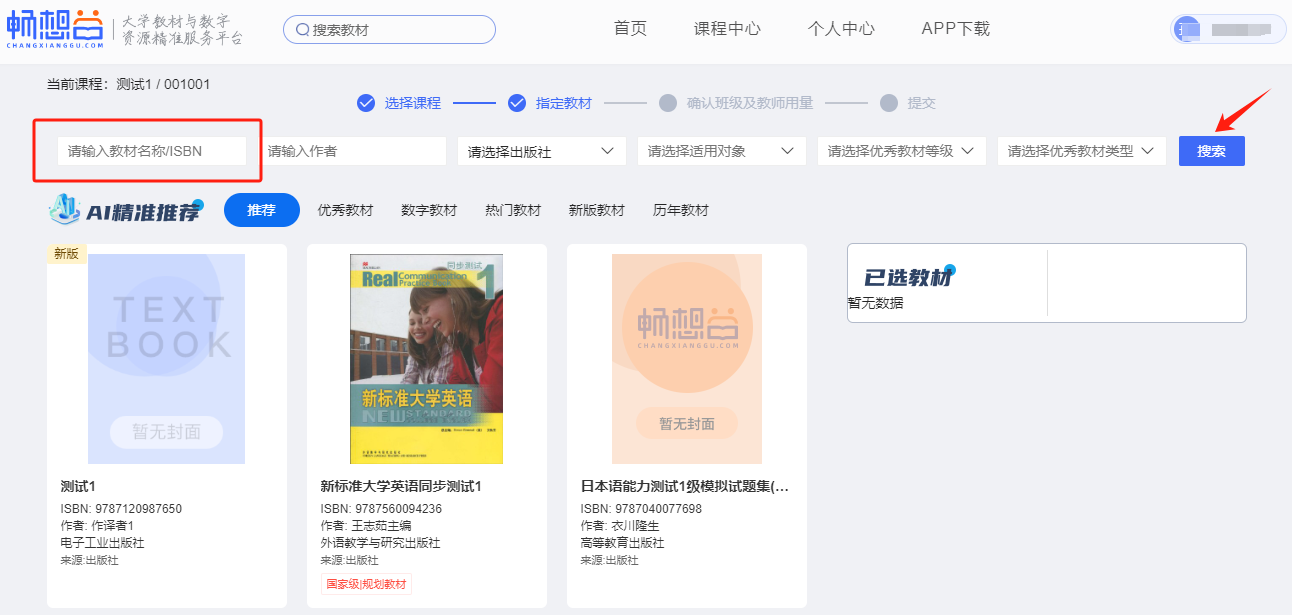Click the 指定教材 step checkmark icon

pyautogui.click(x=517, y=103)
